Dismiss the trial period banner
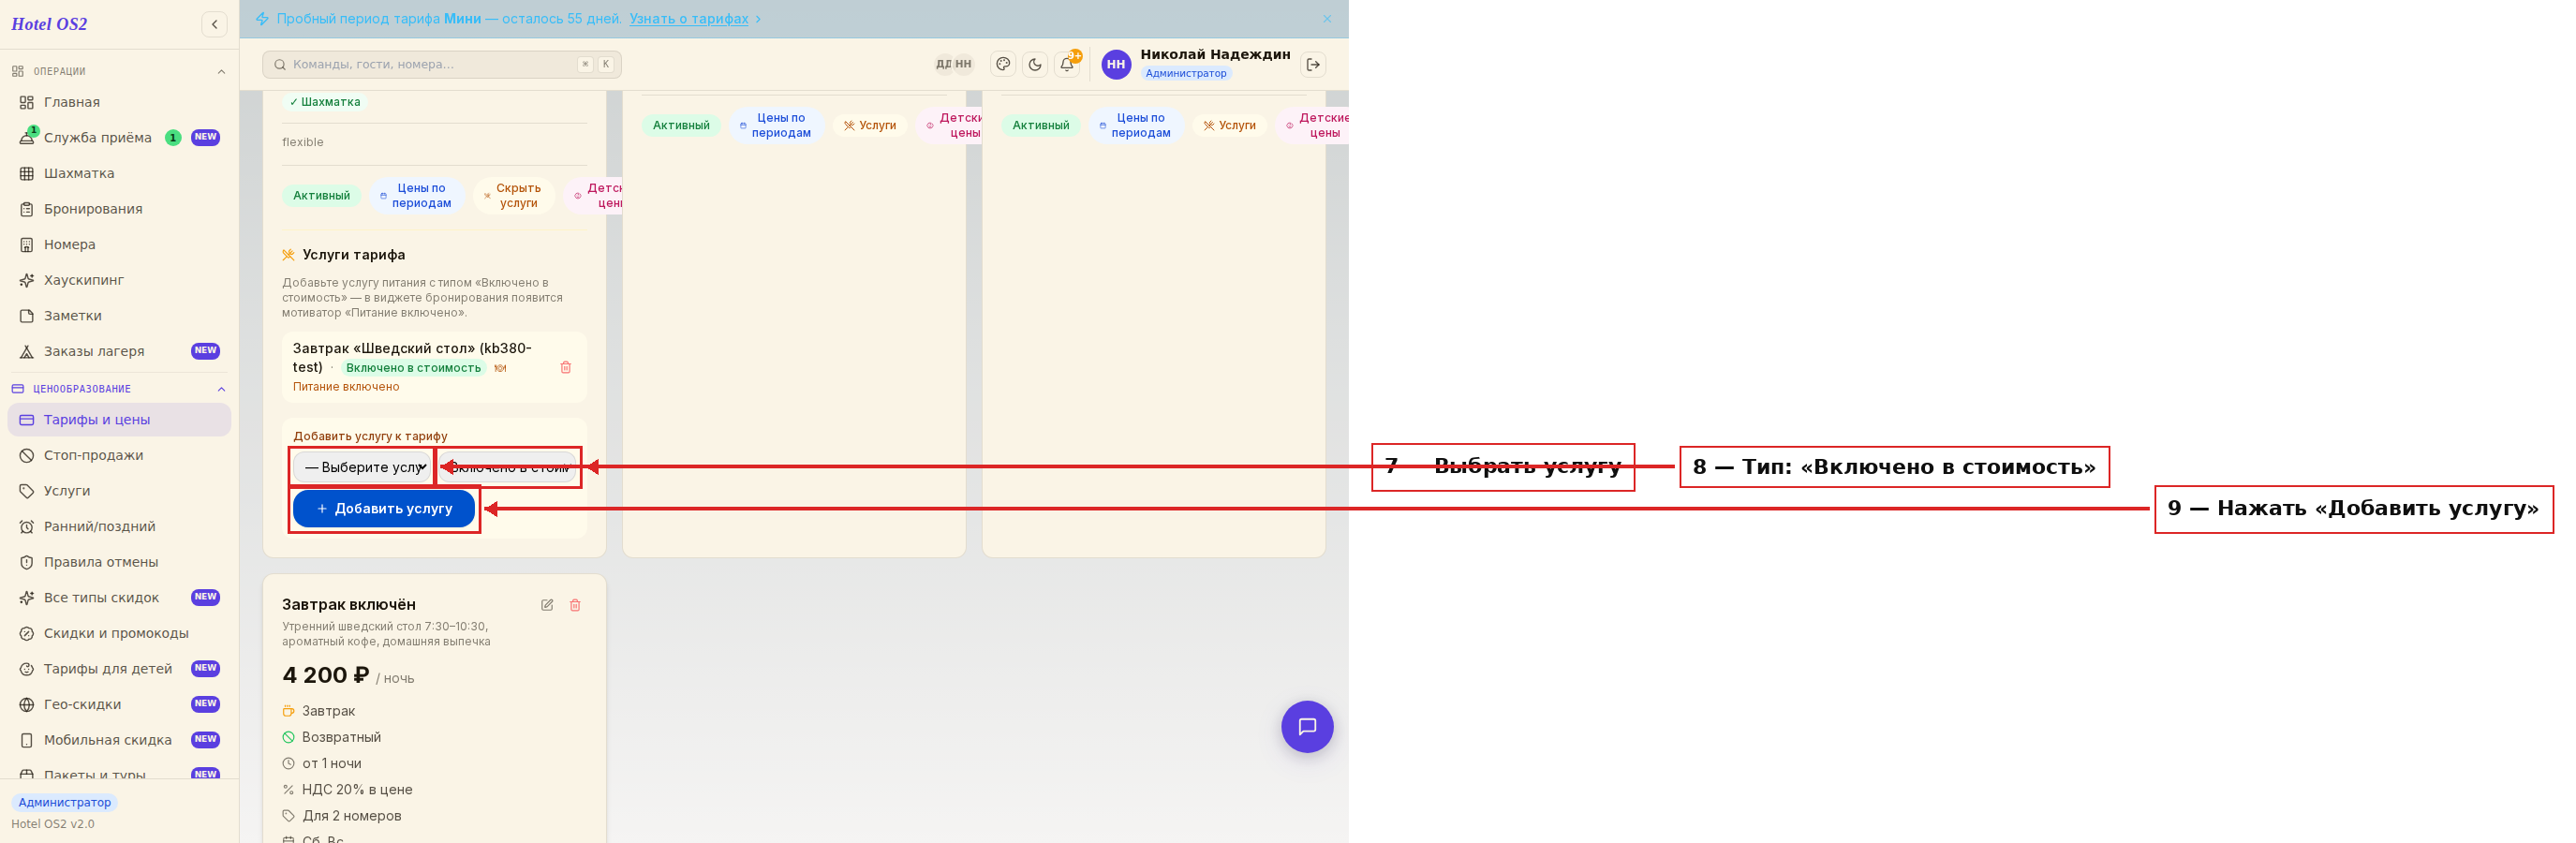 (x=1327, y=19)
